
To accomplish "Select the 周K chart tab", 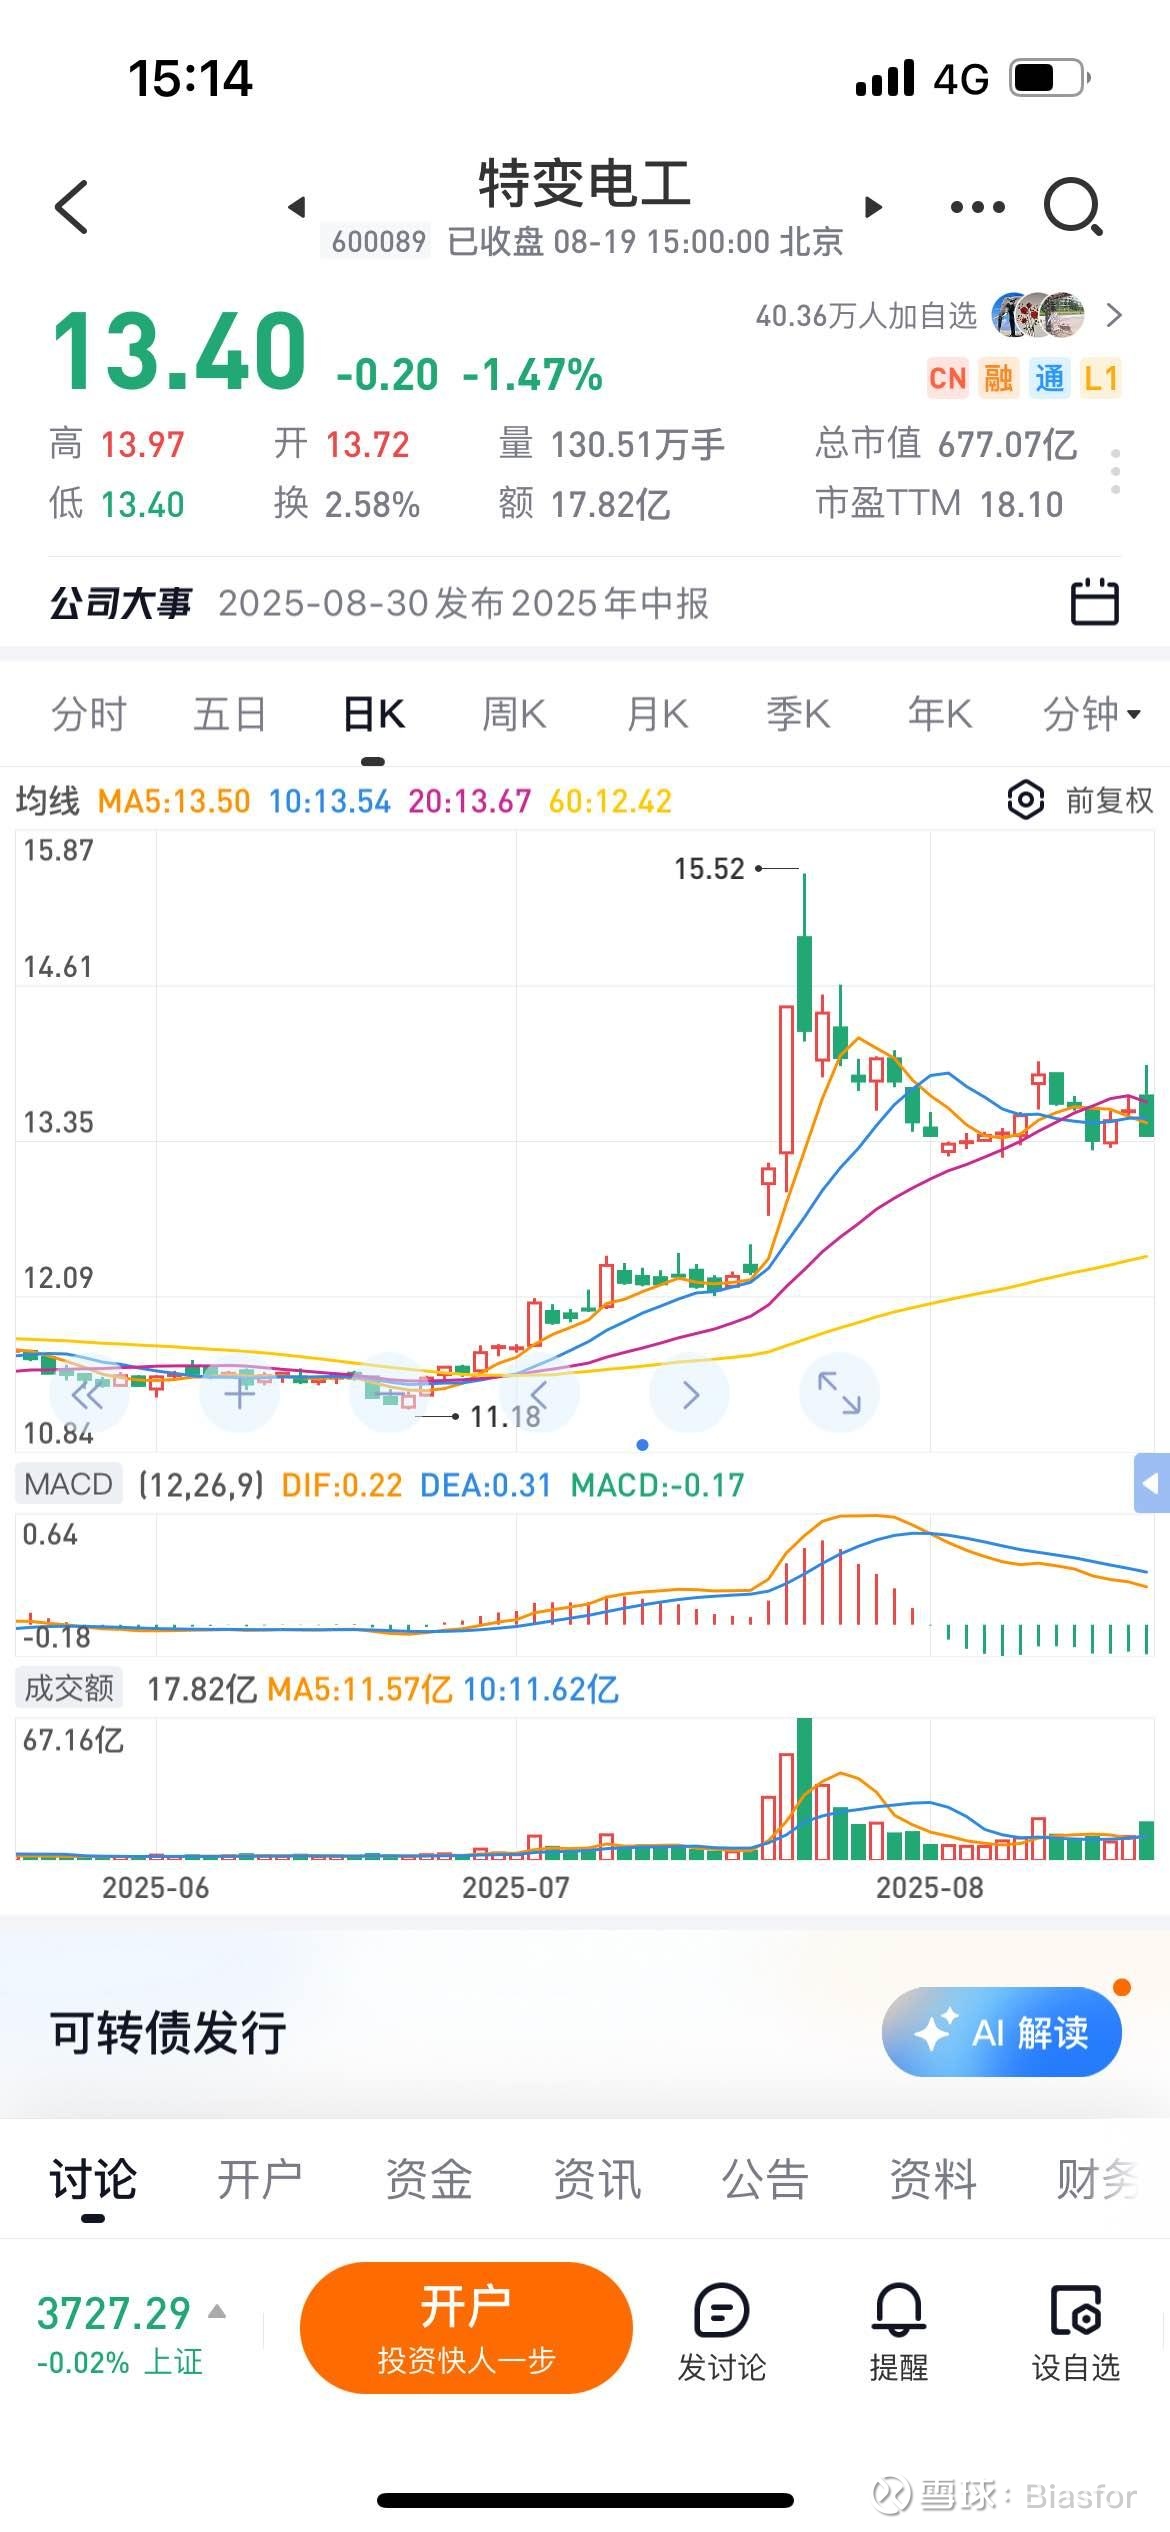I will [x=514, y=714].
